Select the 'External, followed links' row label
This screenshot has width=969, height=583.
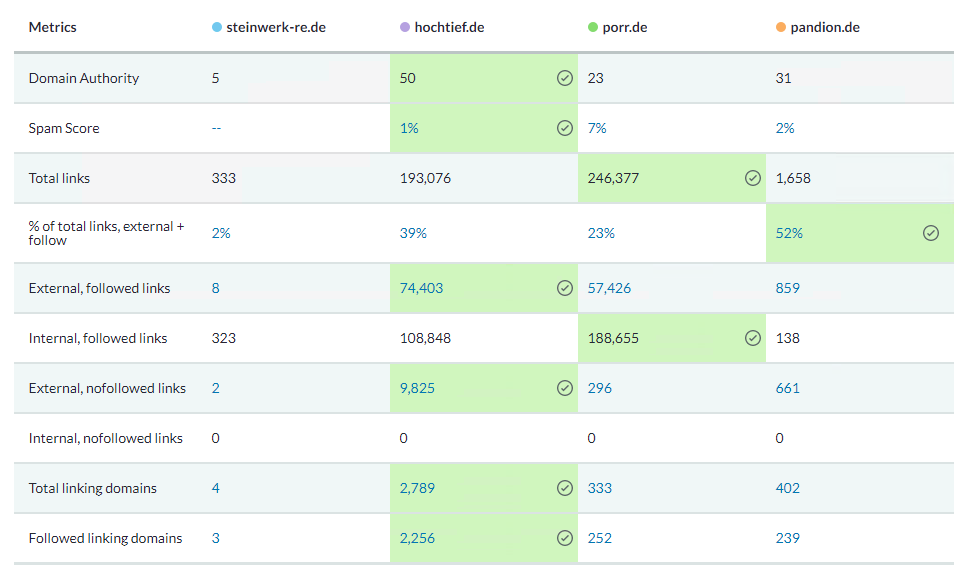[99, 288]
